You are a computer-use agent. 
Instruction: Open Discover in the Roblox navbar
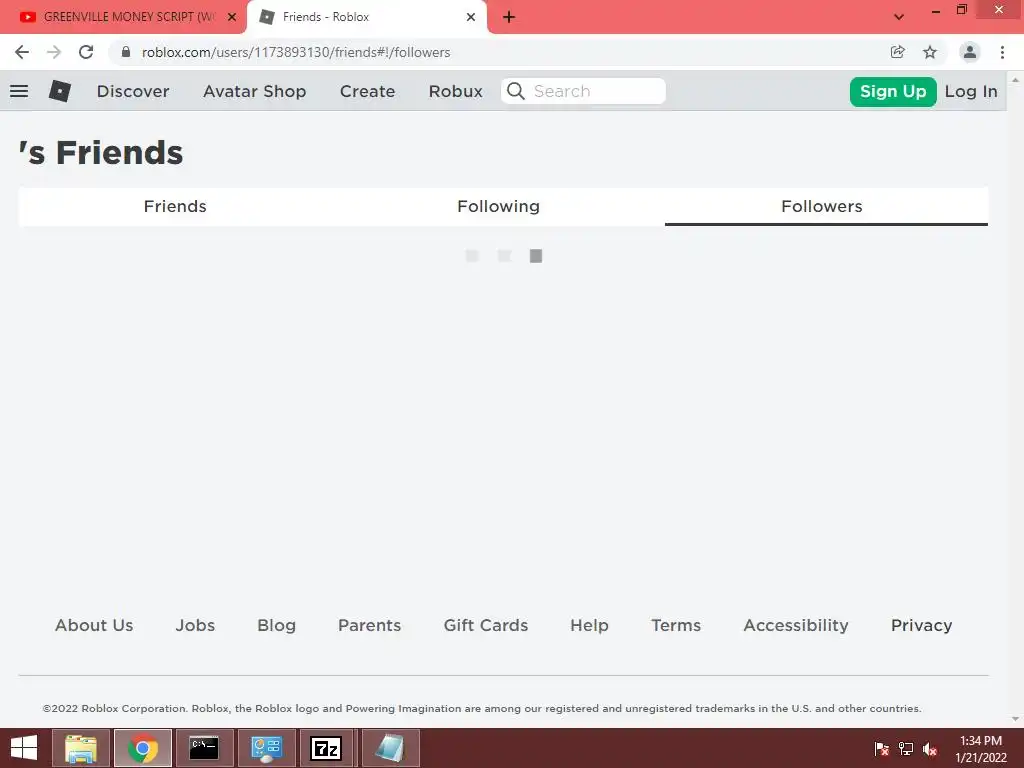(x=133, y=91)
